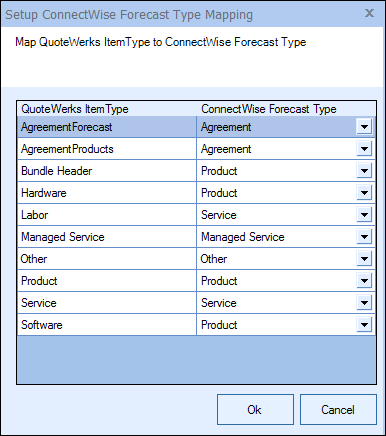Expand the Software row dropdown arrow
This screenshot has height=436, width=386.
point(364,325)
